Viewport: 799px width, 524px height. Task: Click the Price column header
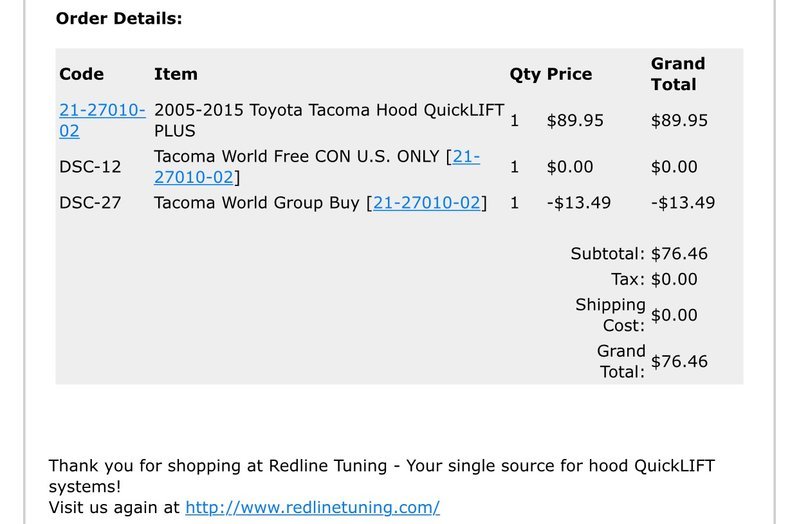[x=569, y=74]
